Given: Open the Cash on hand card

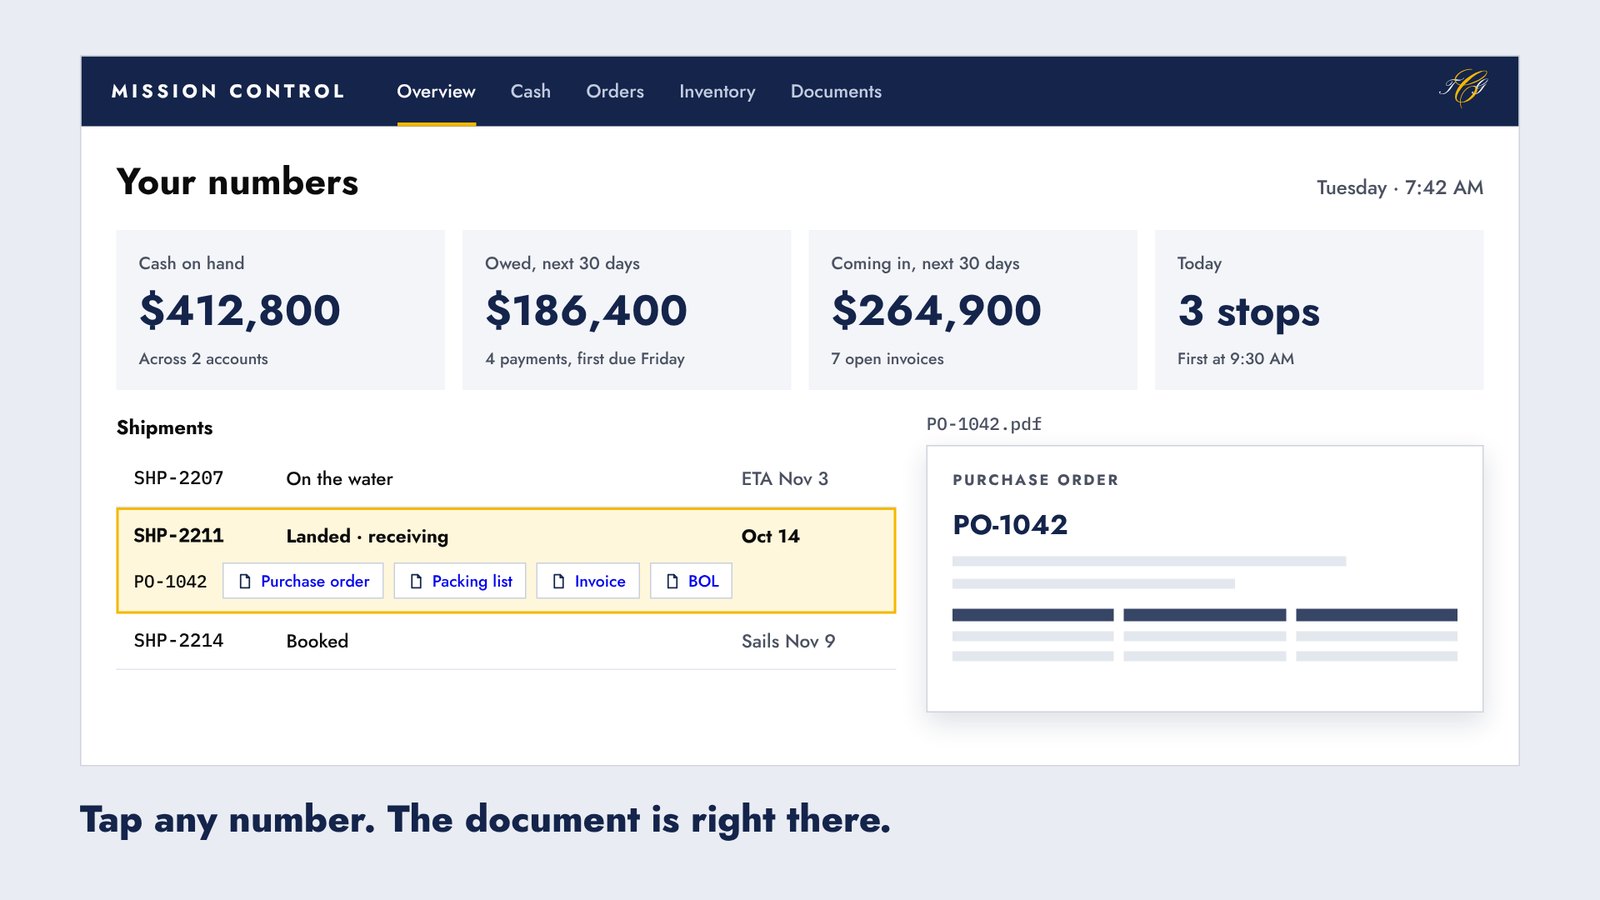Looking at the screenshot, I should (280, 310).
